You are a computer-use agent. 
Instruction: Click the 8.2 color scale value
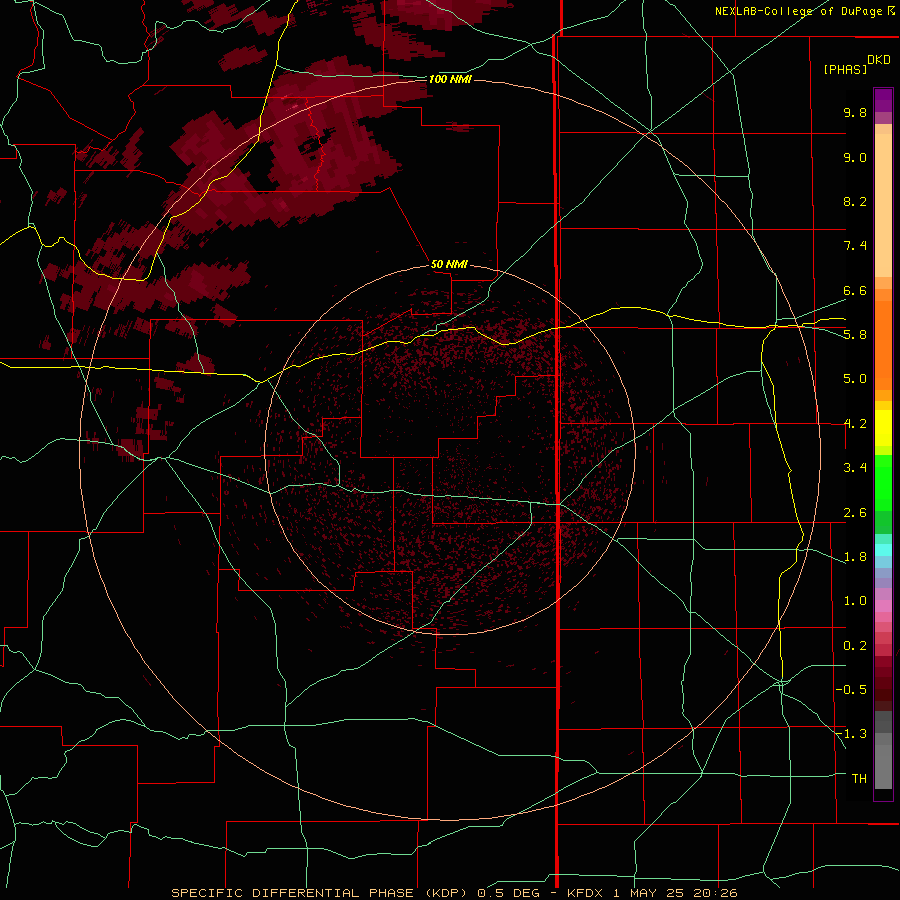[x=855, y=201]
